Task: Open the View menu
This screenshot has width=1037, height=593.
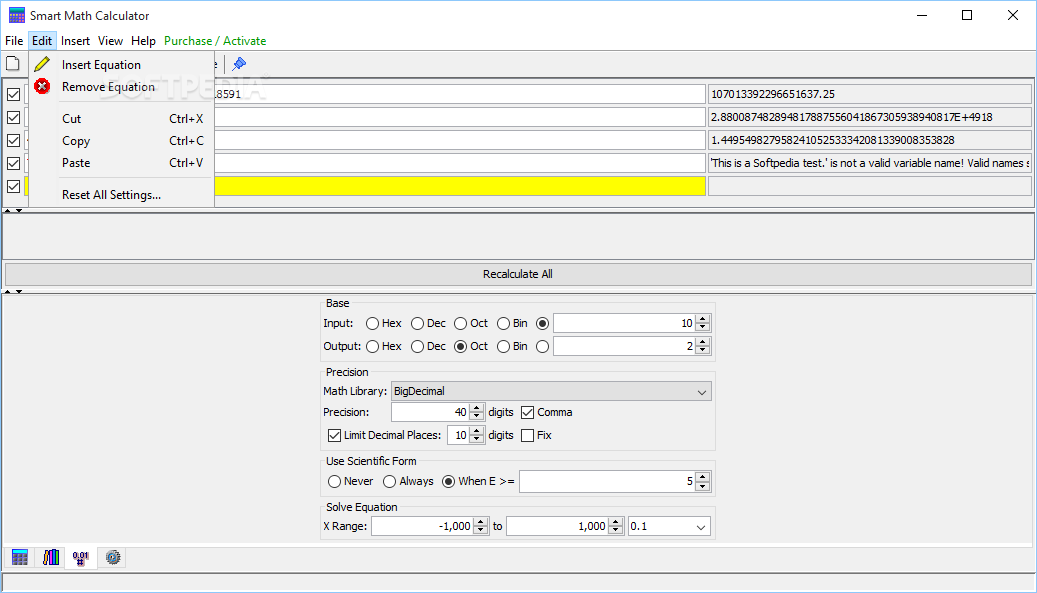Action: pos(110,41)
